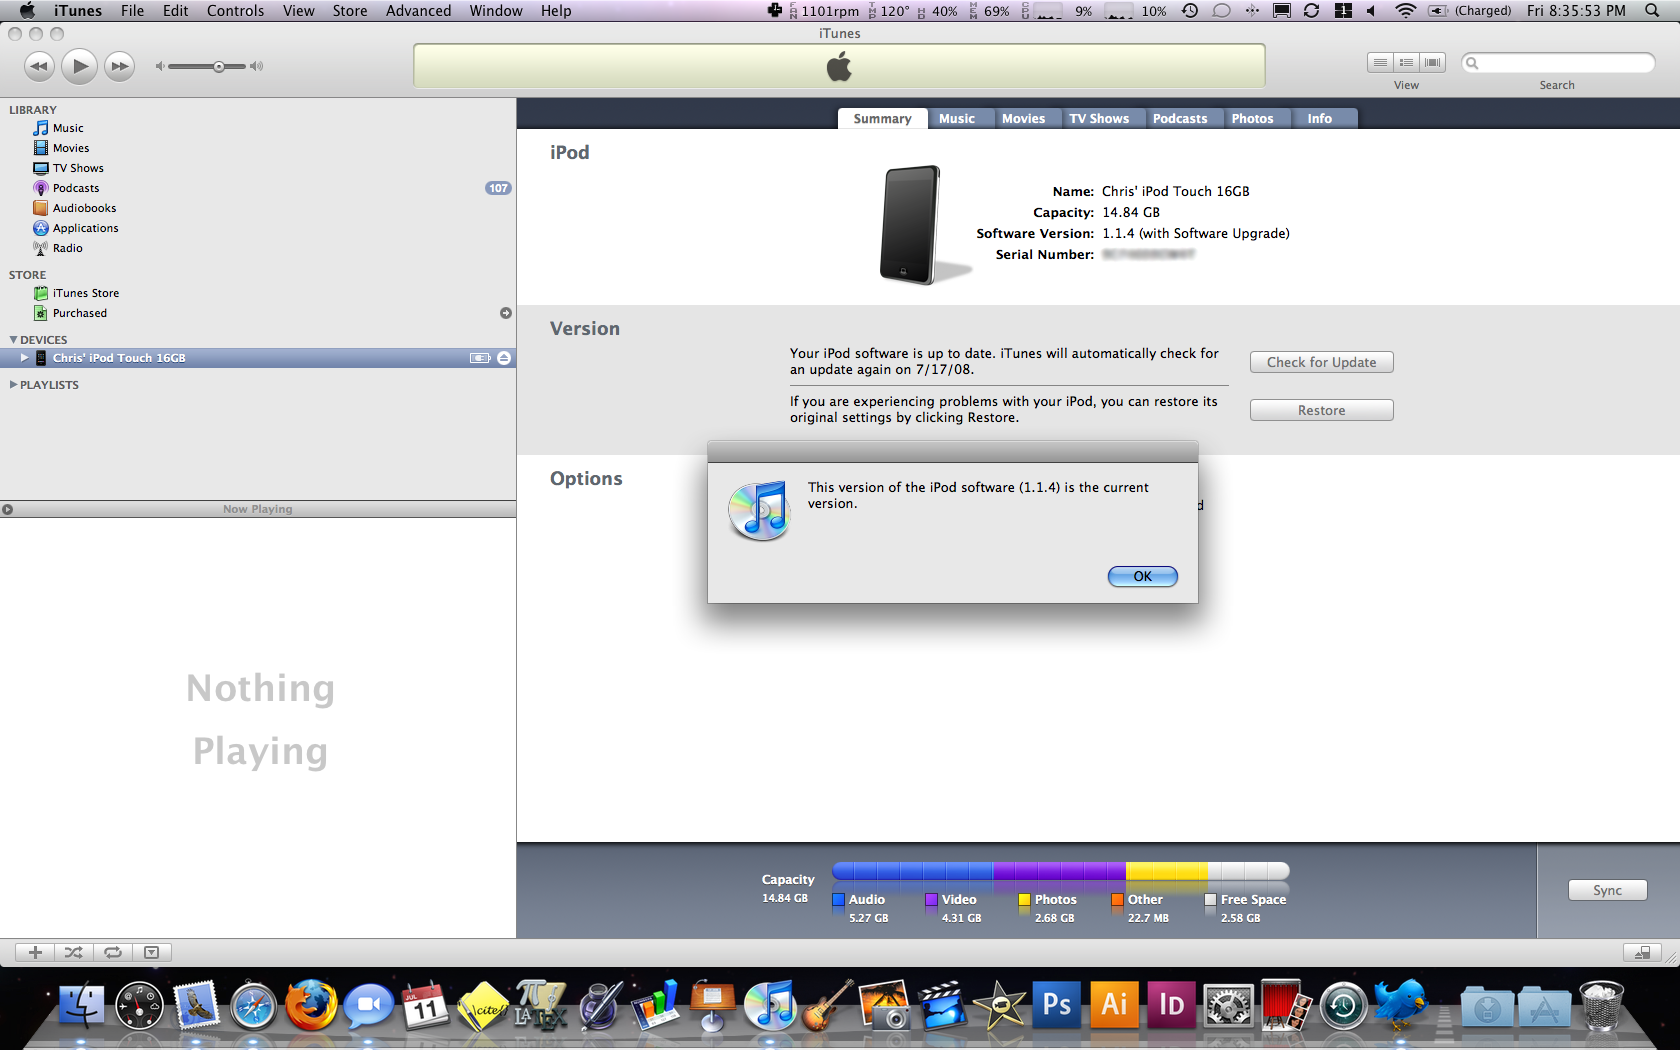The width and height of the screenshot is (1680, 1050).
Task: Open the iTunes Store in sidebar
Action: coord(86,293)
